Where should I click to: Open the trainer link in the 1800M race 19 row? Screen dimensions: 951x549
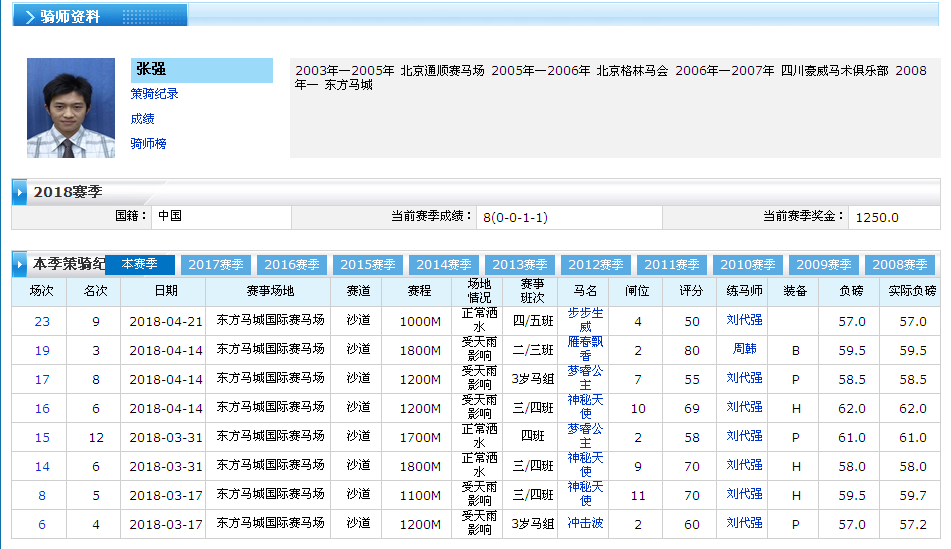pyautogui.click(x=744, y=350)
